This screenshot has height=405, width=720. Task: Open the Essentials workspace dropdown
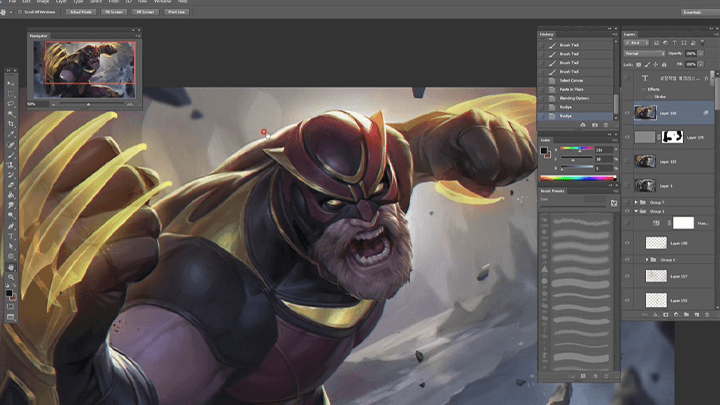click(x=699, y=12)
